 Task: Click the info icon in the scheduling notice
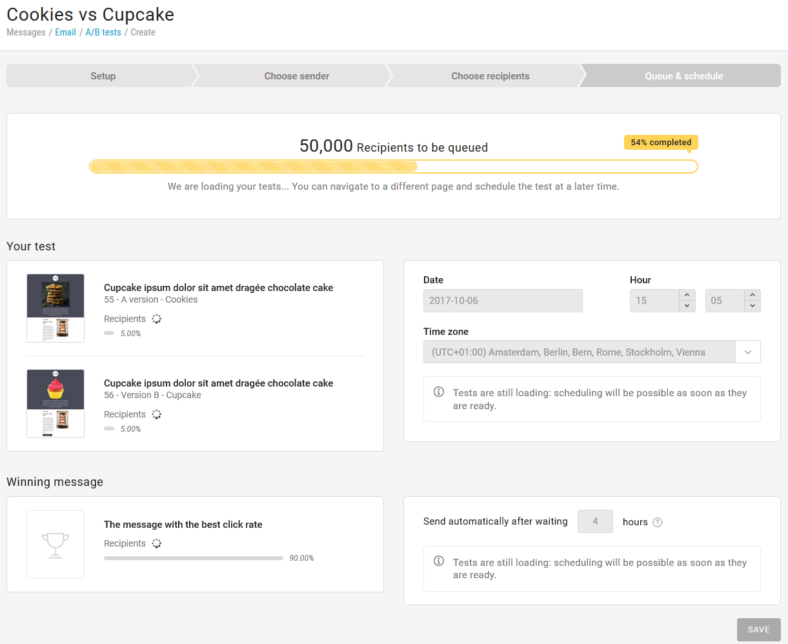click(x=438, y=393)
